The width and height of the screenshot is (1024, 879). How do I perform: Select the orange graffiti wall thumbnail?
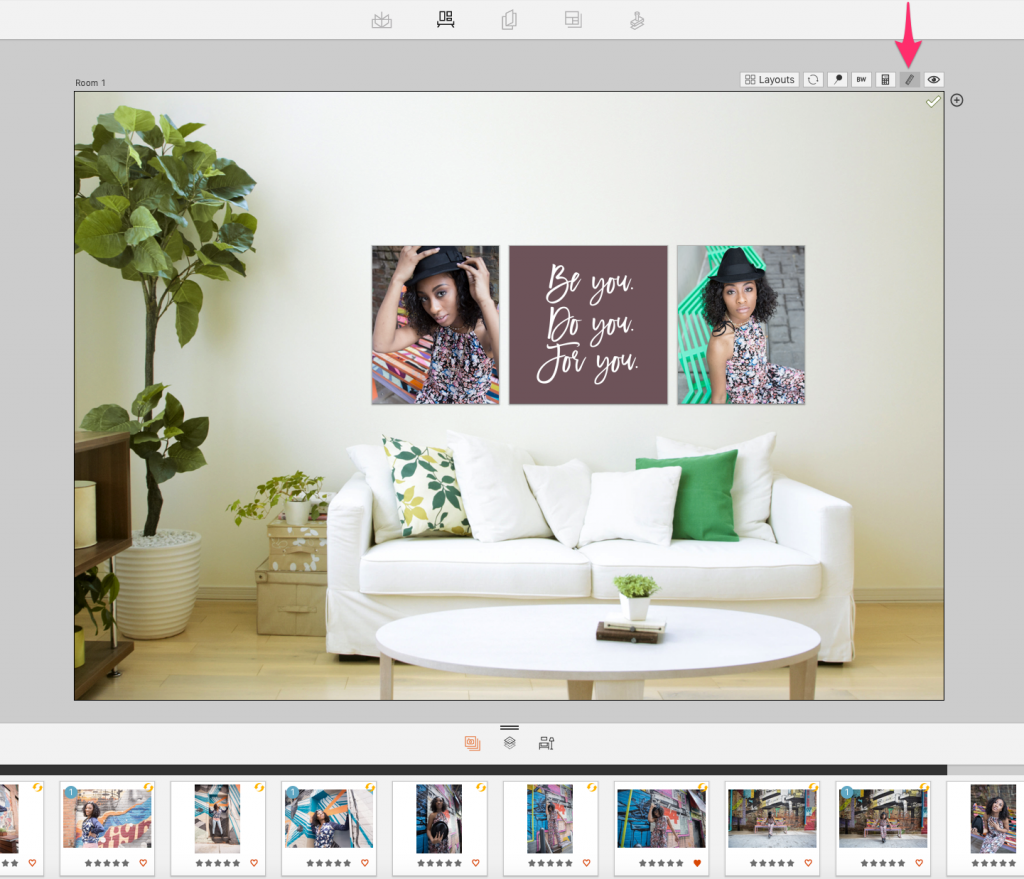coord(107,819)
